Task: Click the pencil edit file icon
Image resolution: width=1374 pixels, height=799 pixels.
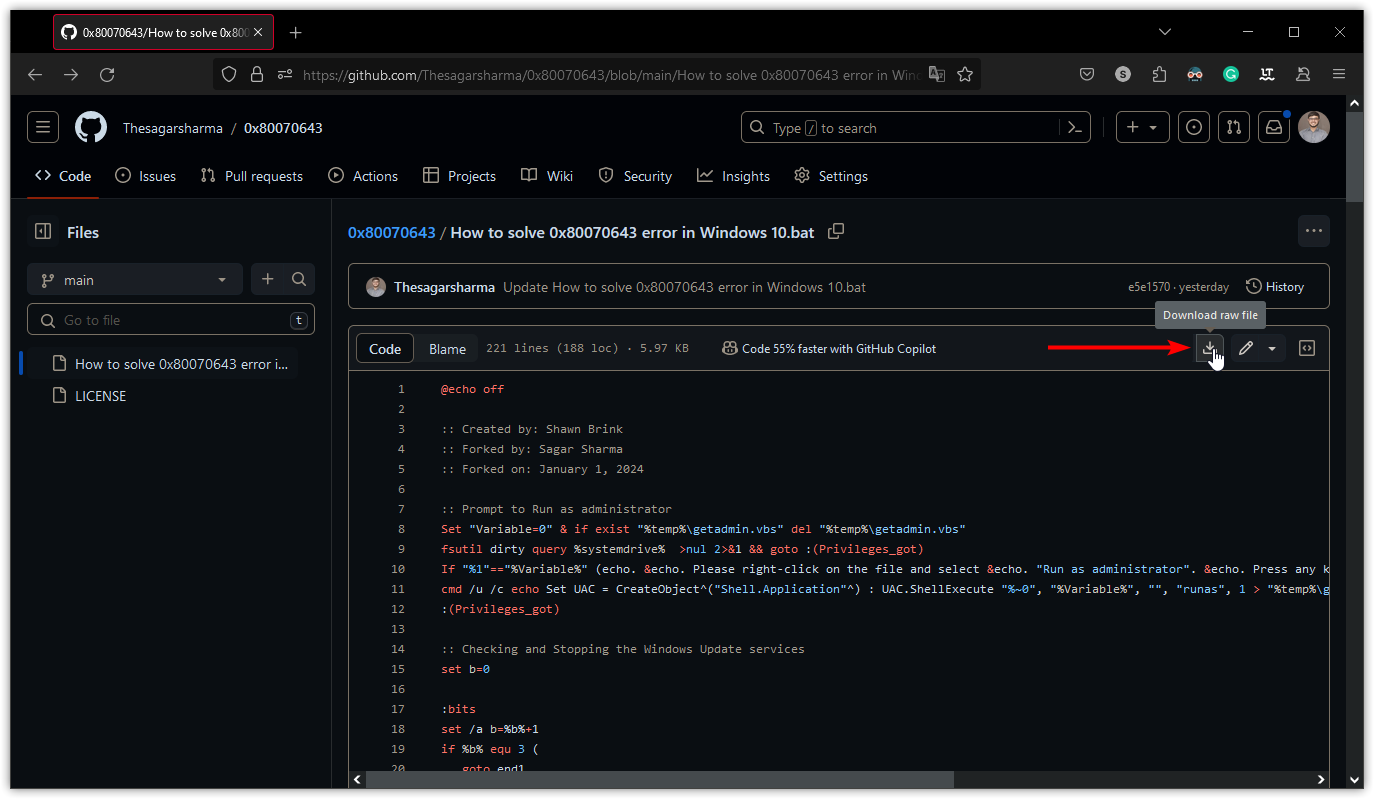Action: [1245, 348]
